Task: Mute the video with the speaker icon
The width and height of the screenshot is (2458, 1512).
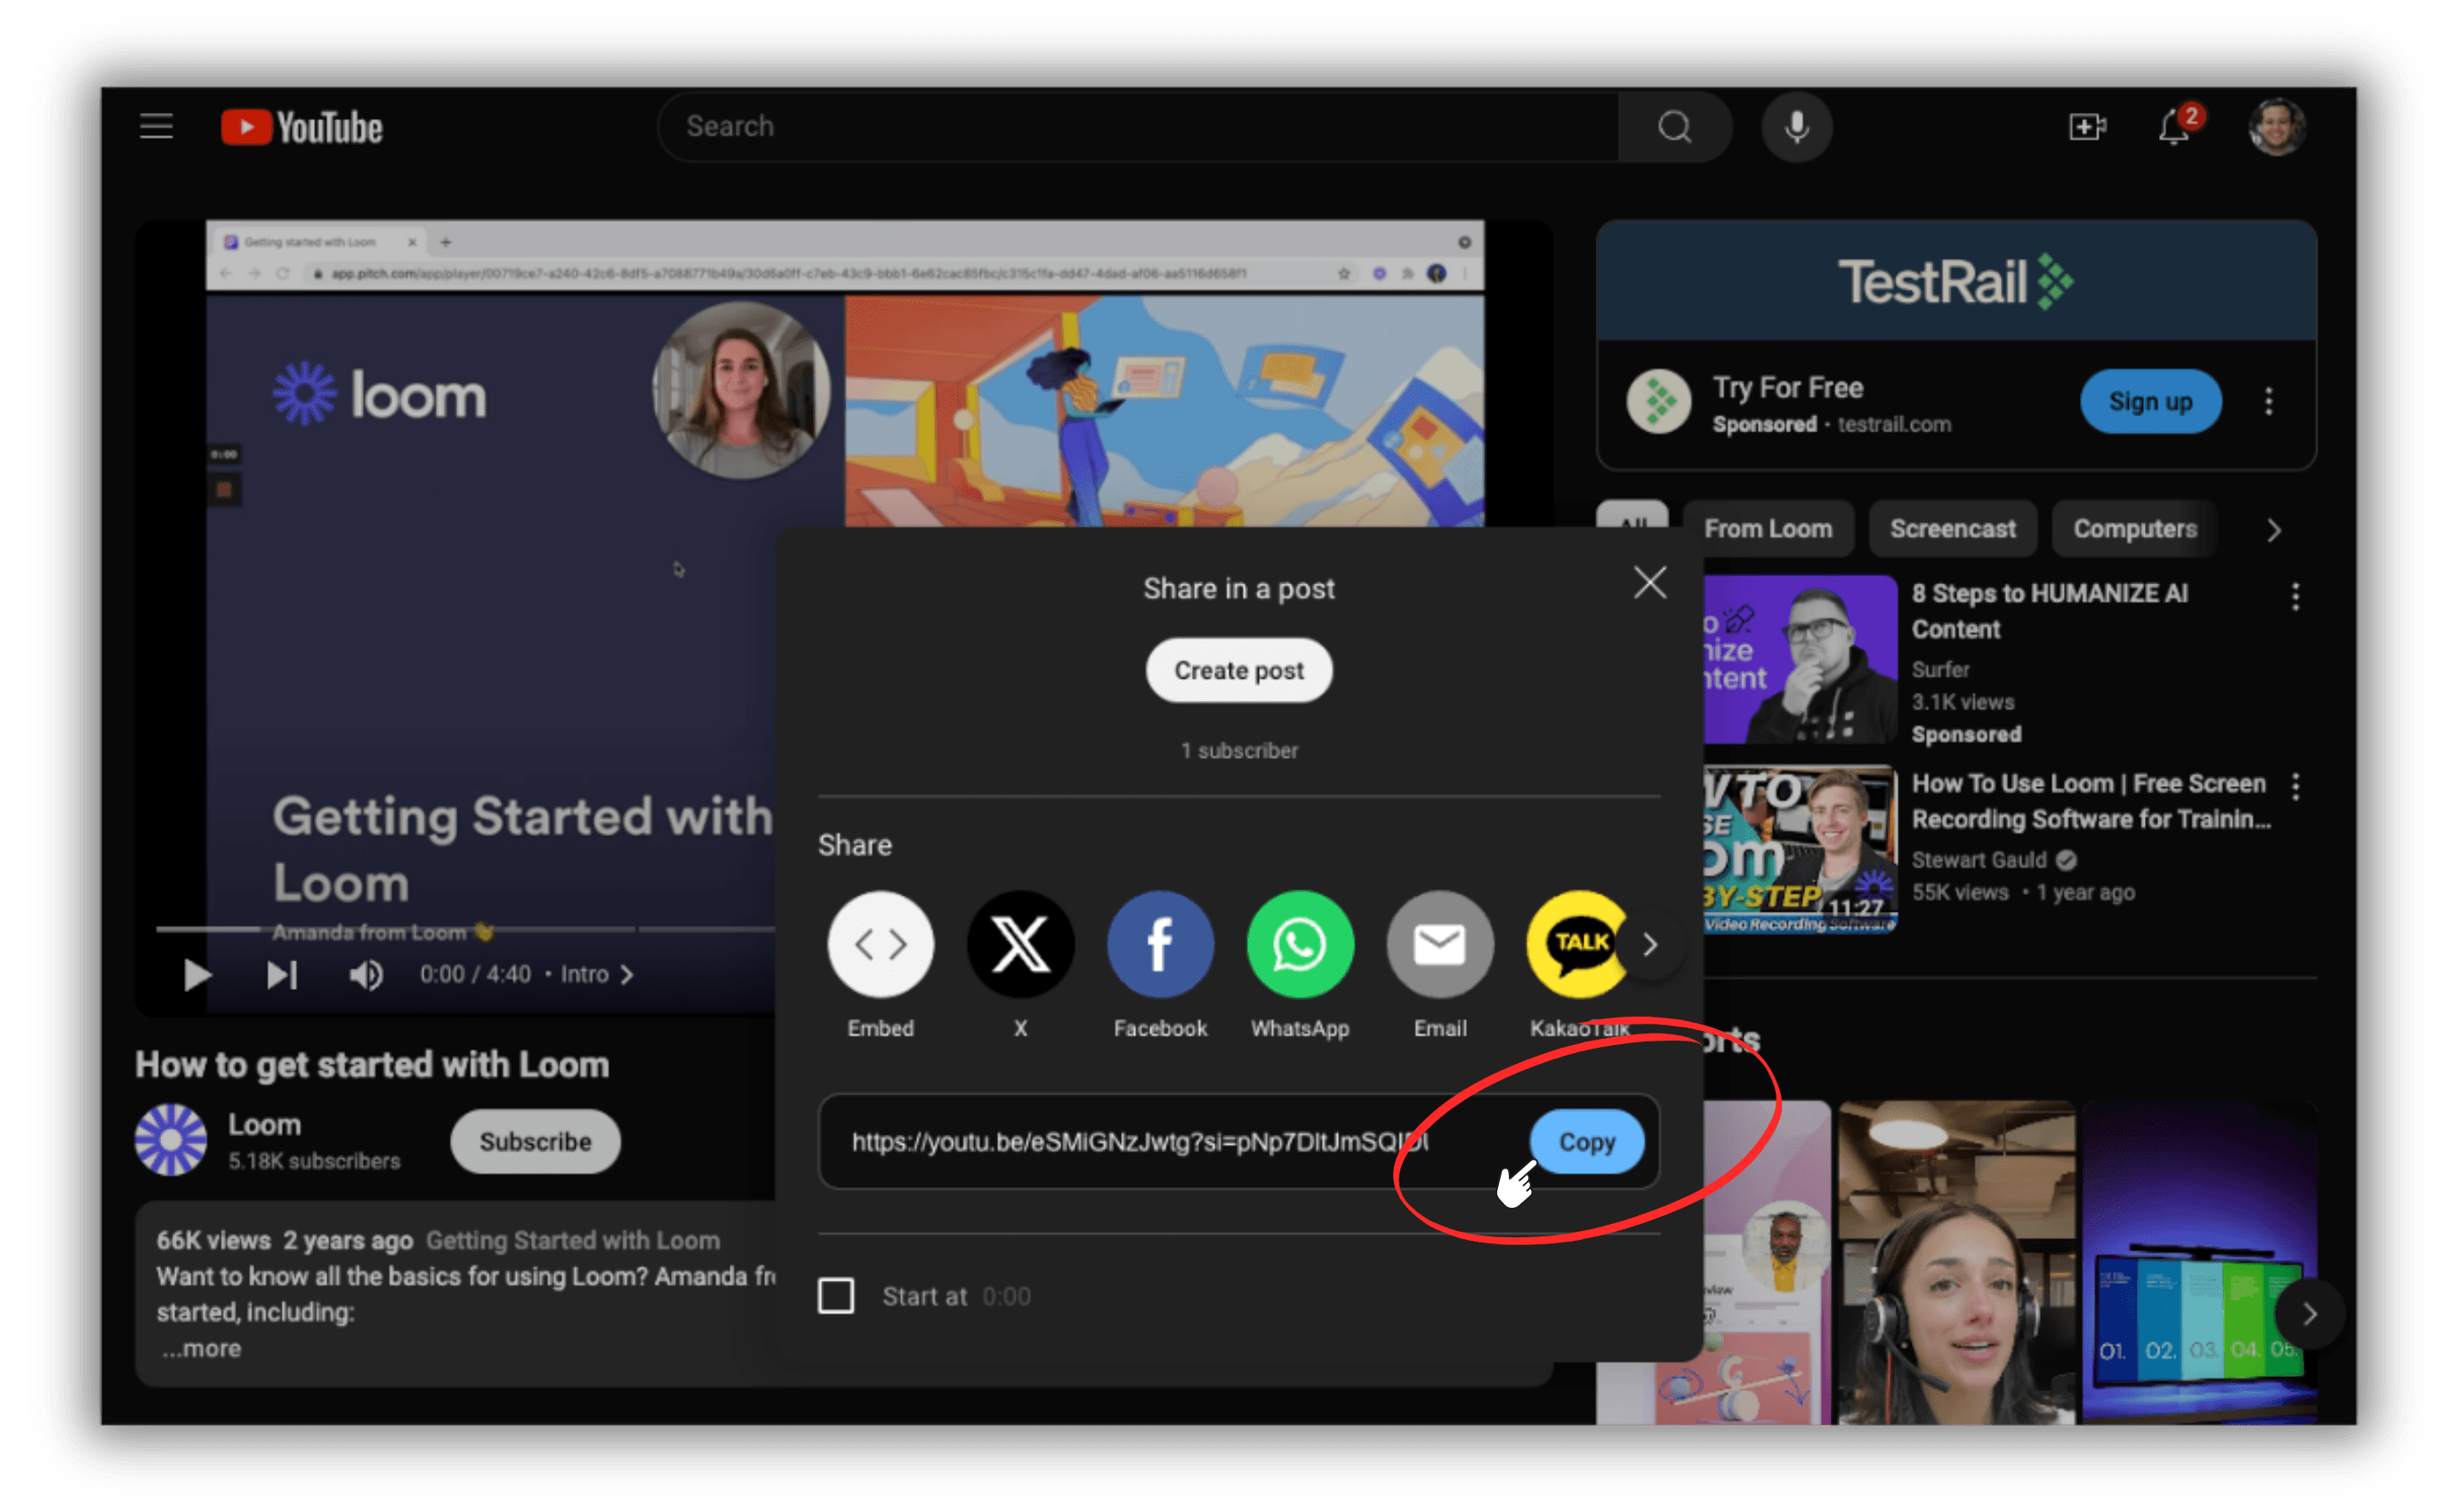Action: (366, 975)
